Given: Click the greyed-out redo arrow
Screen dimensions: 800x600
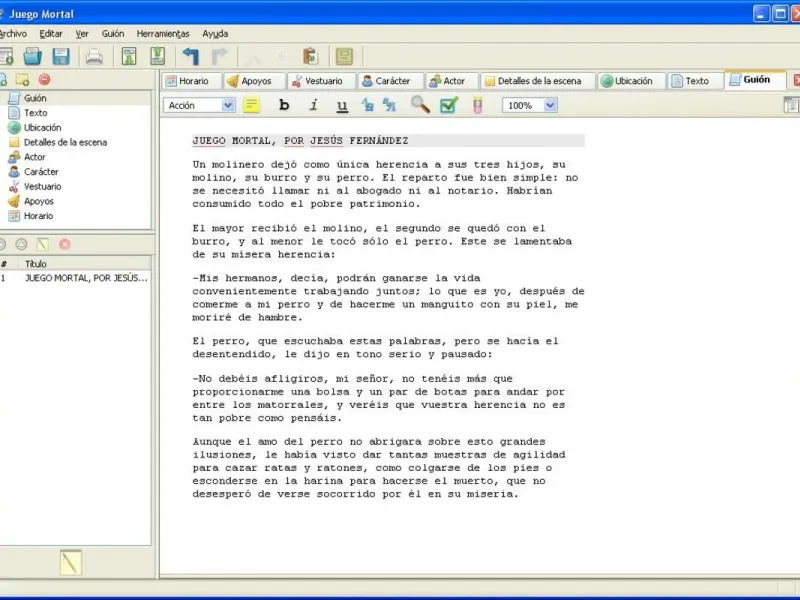Looking at the screenshot, I should point(219,56).
